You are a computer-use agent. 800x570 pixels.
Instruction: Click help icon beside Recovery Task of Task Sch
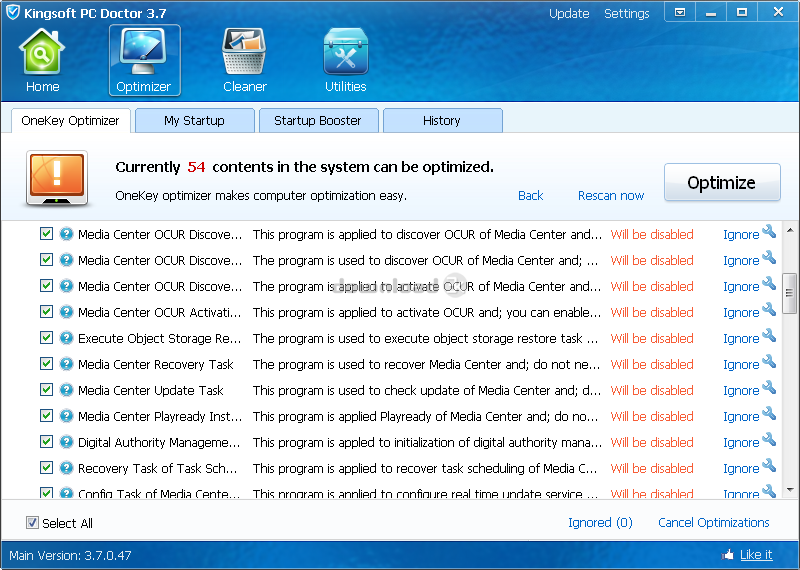tap(66, 468)
